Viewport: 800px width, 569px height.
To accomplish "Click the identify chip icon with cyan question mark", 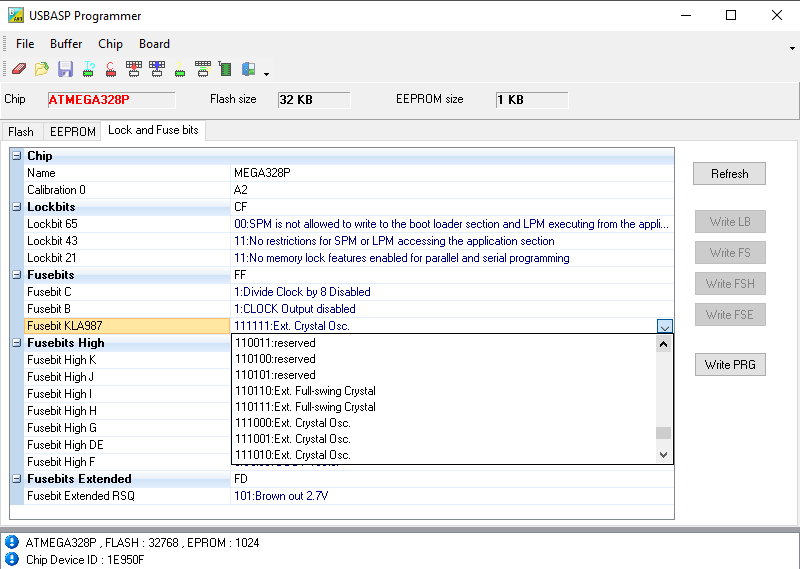I will click(89, 69).
